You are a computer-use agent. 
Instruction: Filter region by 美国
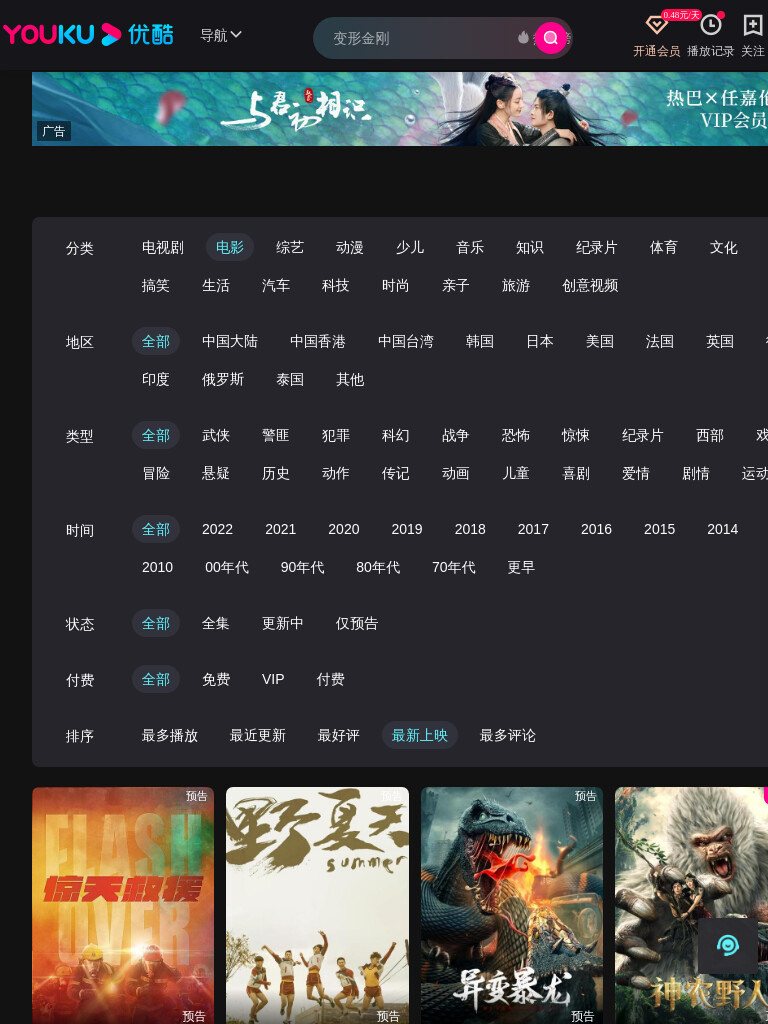click(600, 342)
